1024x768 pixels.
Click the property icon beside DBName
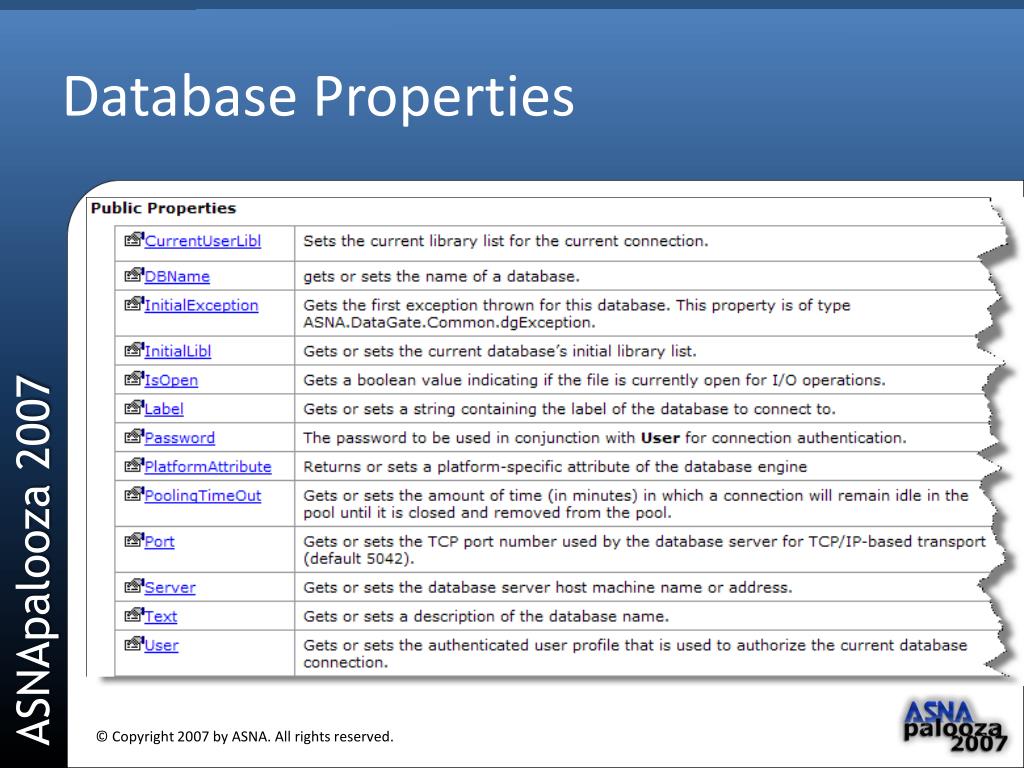point(134,274)
